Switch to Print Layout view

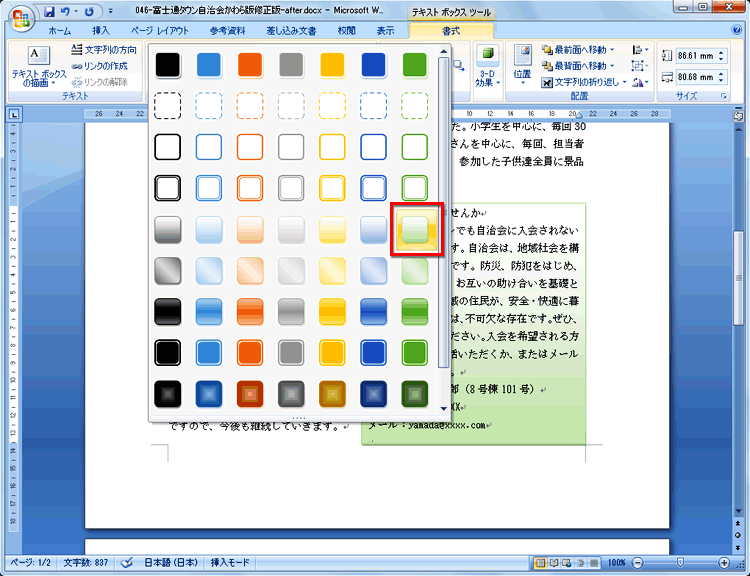(540, 563)
